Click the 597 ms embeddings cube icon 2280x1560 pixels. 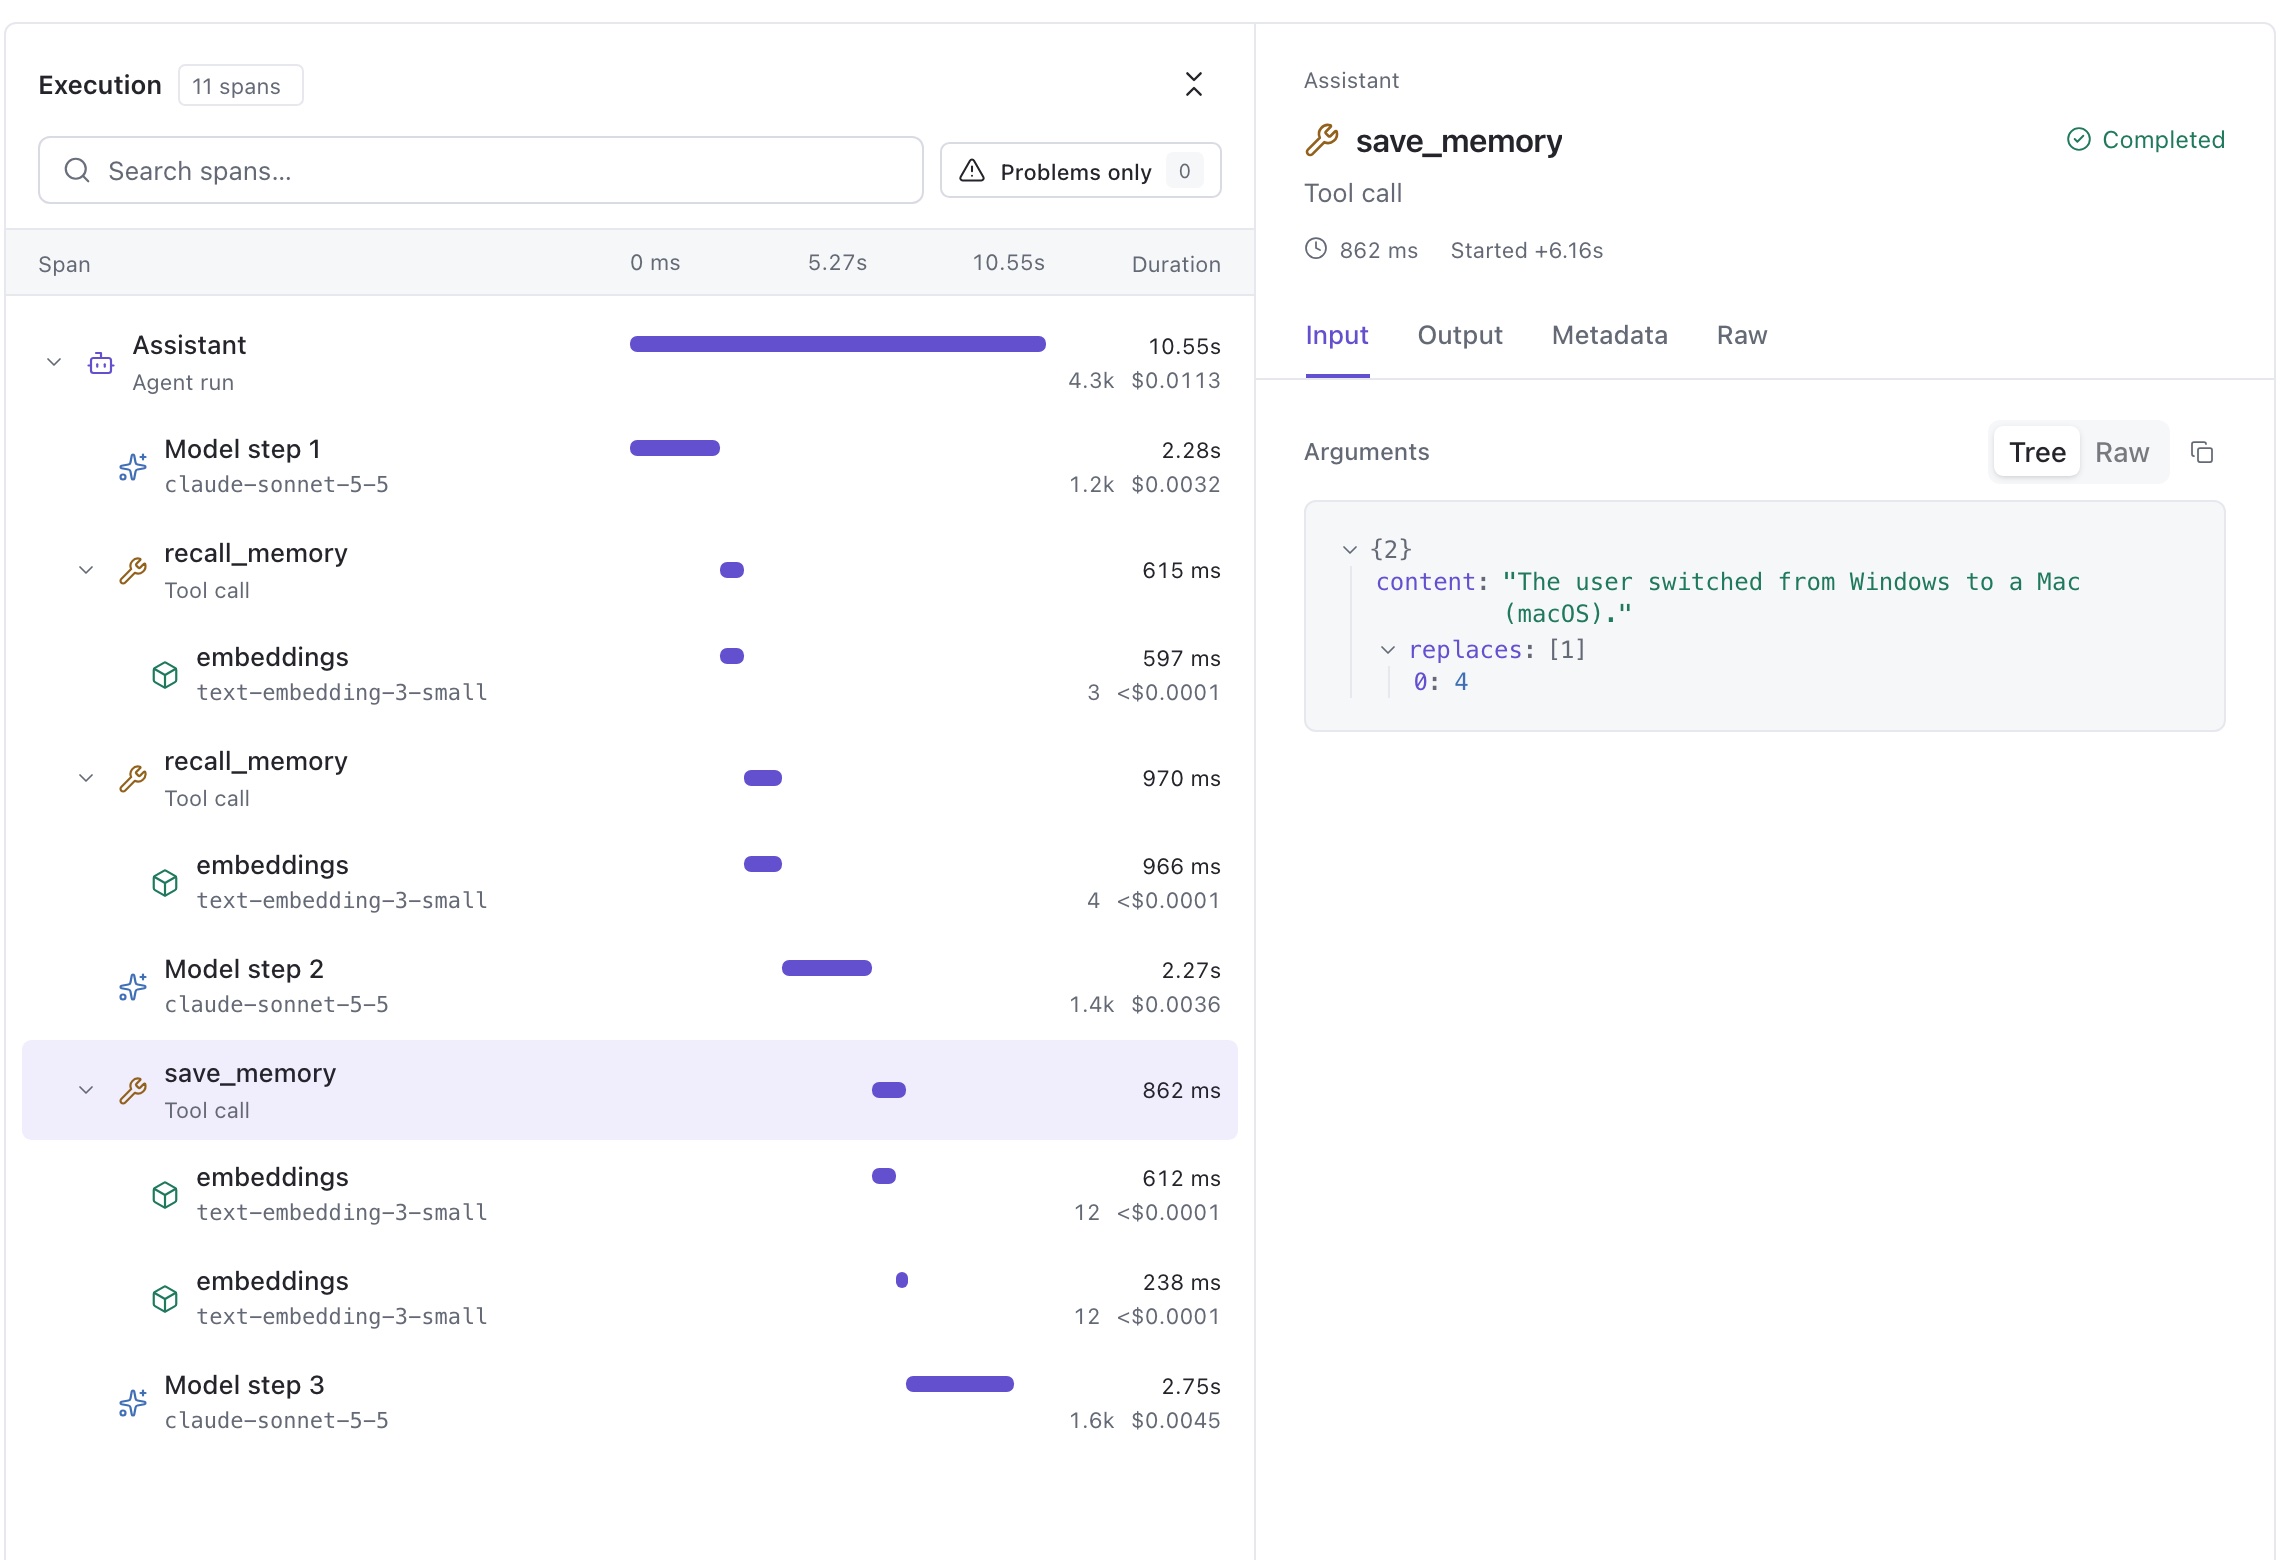click(x=165, y=675)
